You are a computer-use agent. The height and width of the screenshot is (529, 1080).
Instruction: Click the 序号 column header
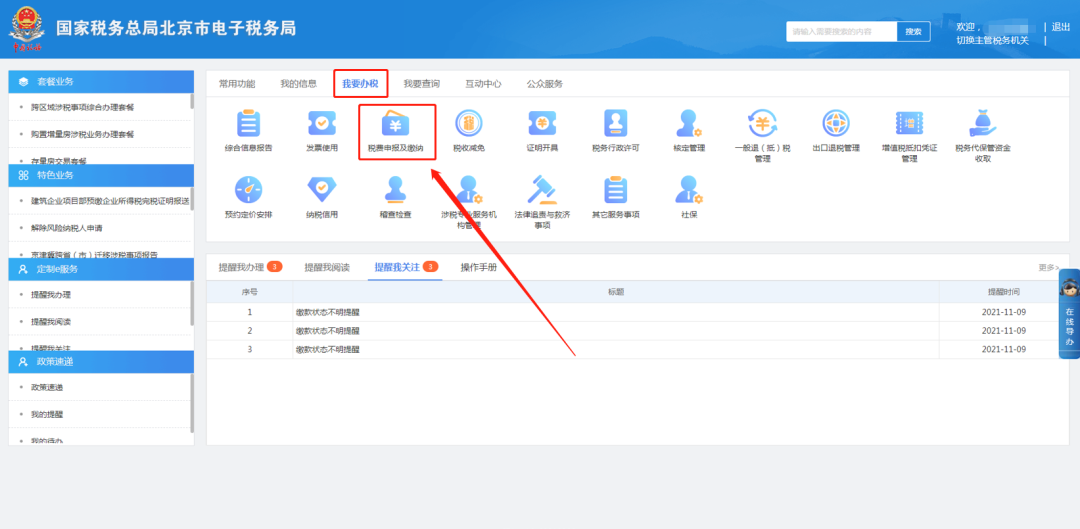(x=249, y=292)
